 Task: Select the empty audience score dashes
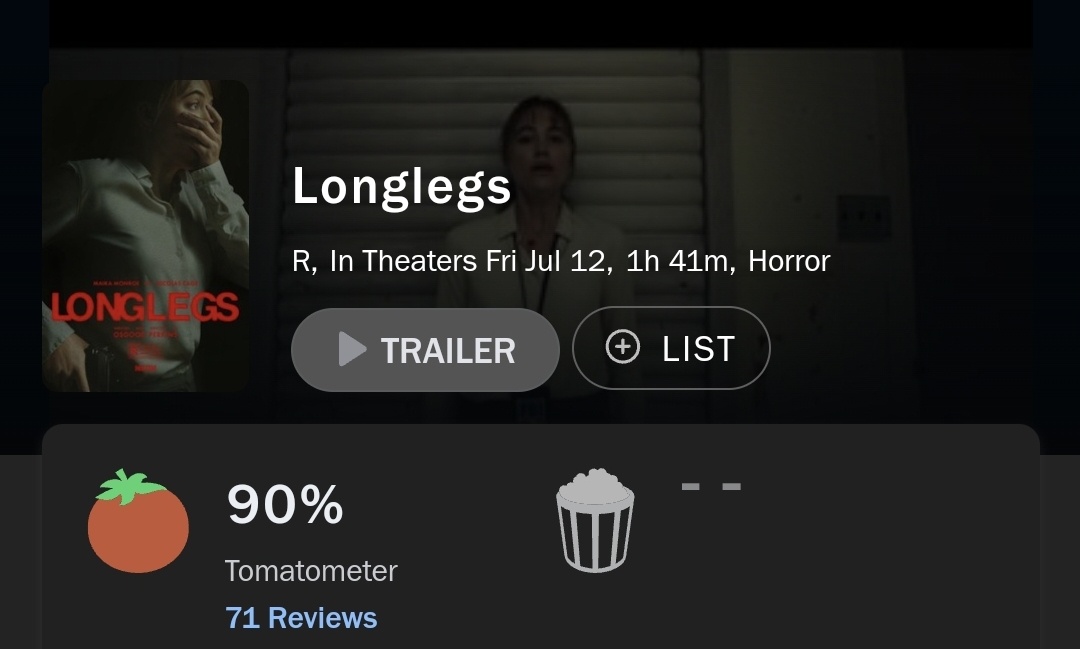(x=711, y=488)
